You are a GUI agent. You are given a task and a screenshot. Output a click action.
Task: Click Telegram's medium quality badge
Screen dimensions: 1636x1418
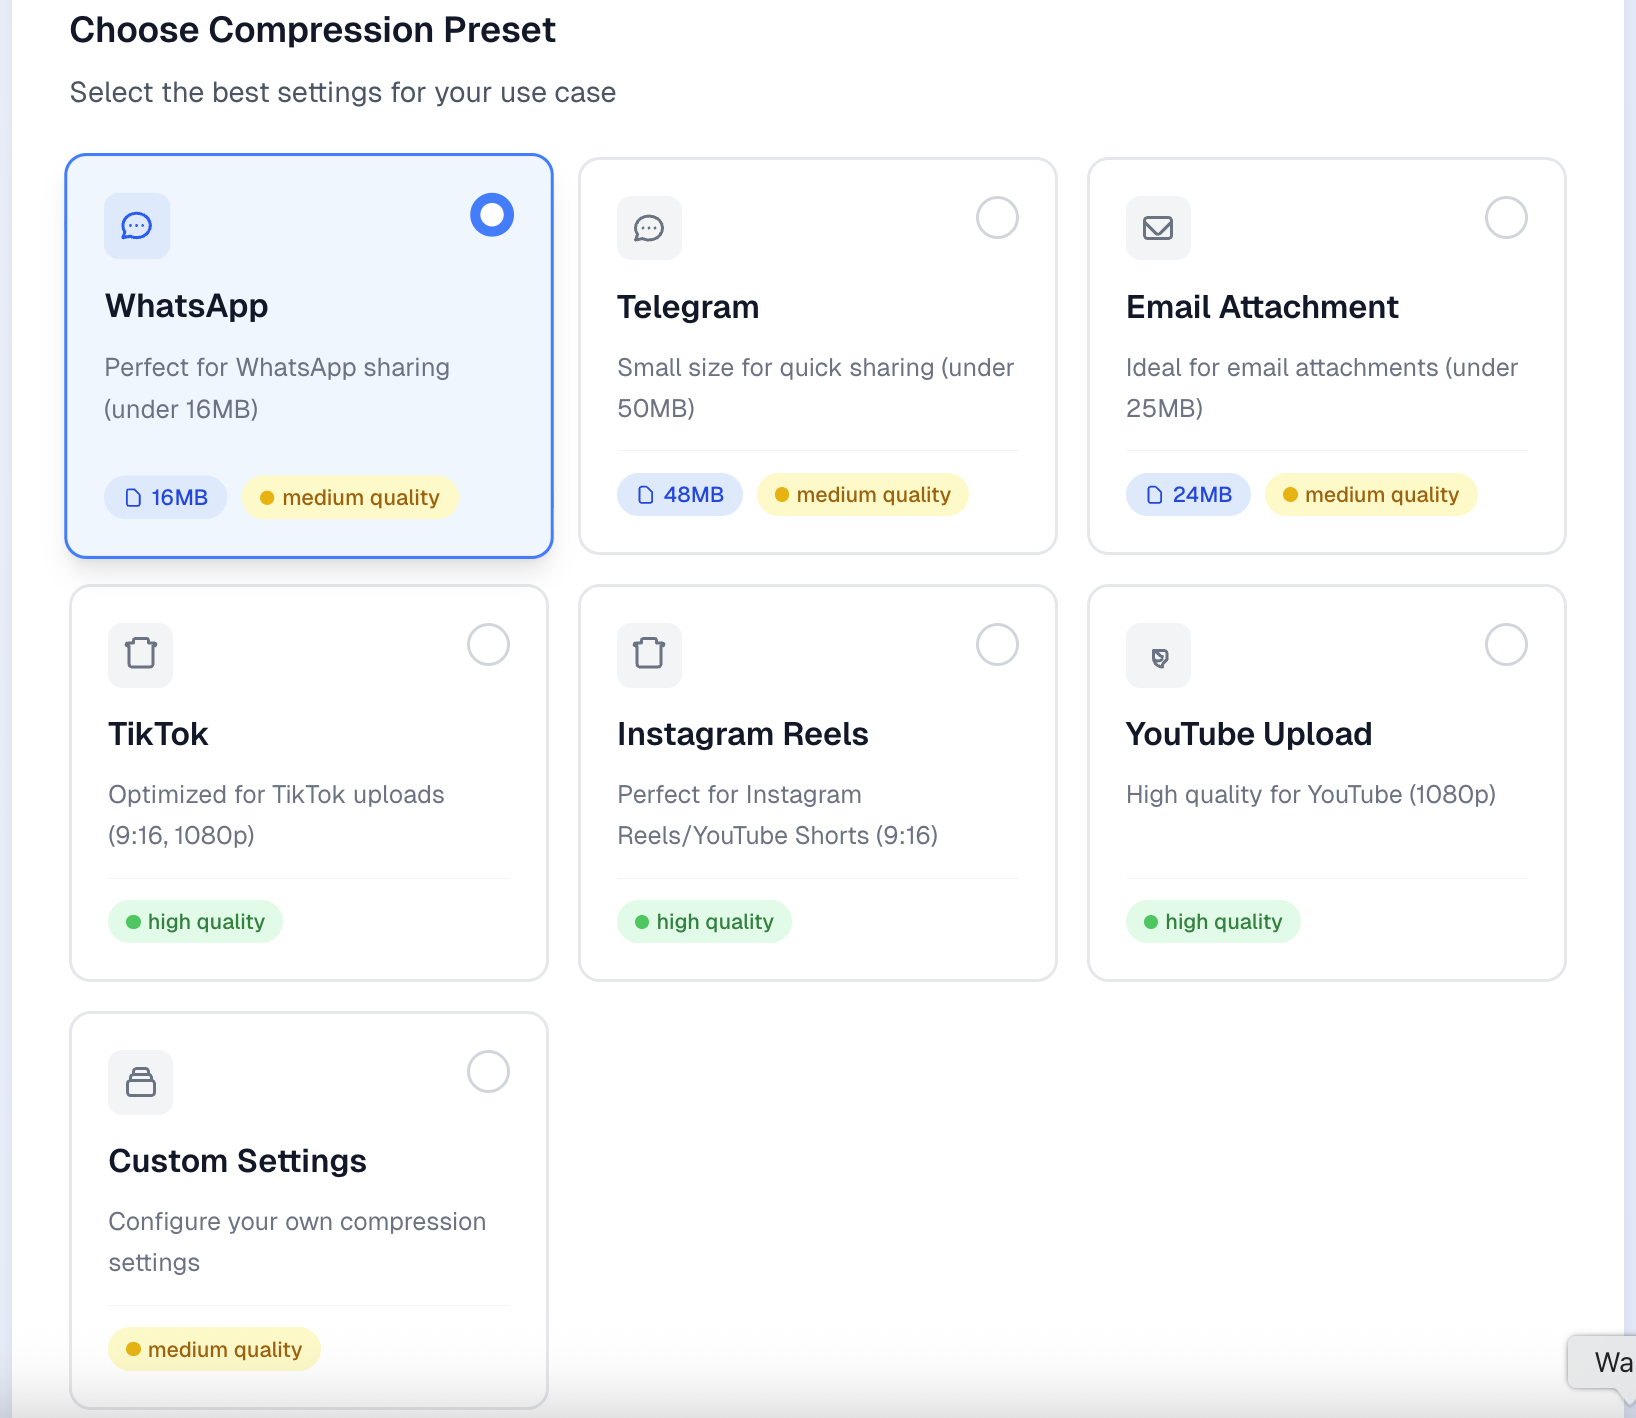tap(863, 495)
